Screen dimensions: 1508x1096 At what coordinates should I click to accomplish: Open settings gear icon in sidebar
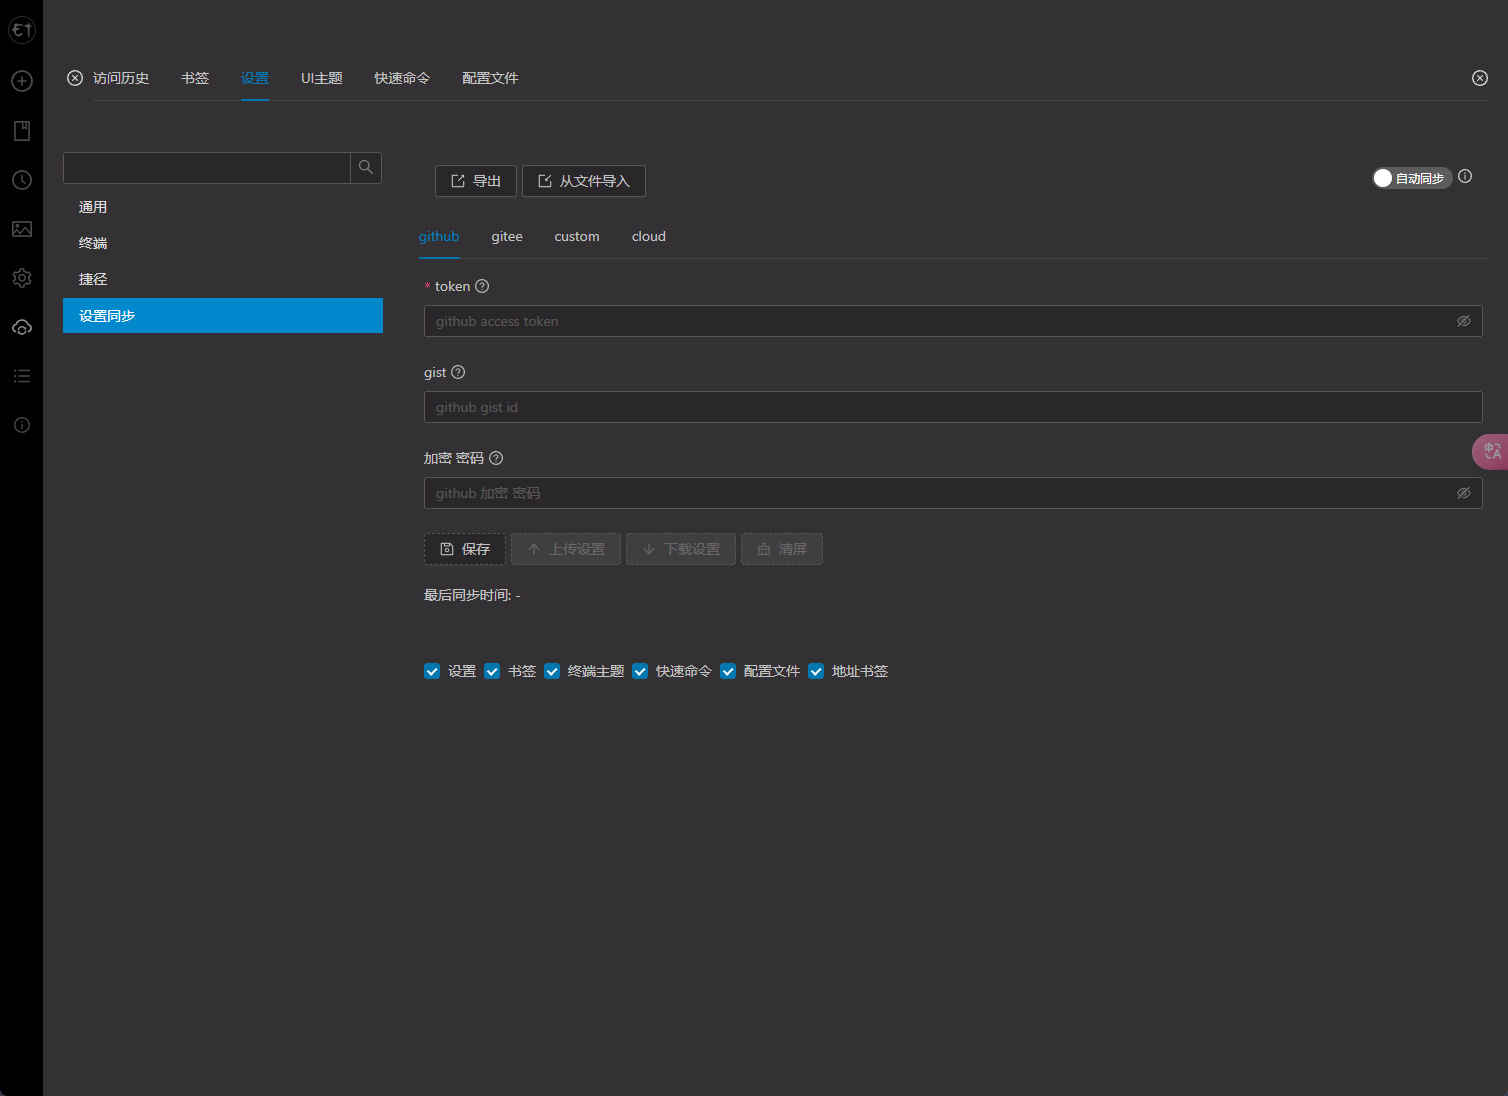(22, 278)
